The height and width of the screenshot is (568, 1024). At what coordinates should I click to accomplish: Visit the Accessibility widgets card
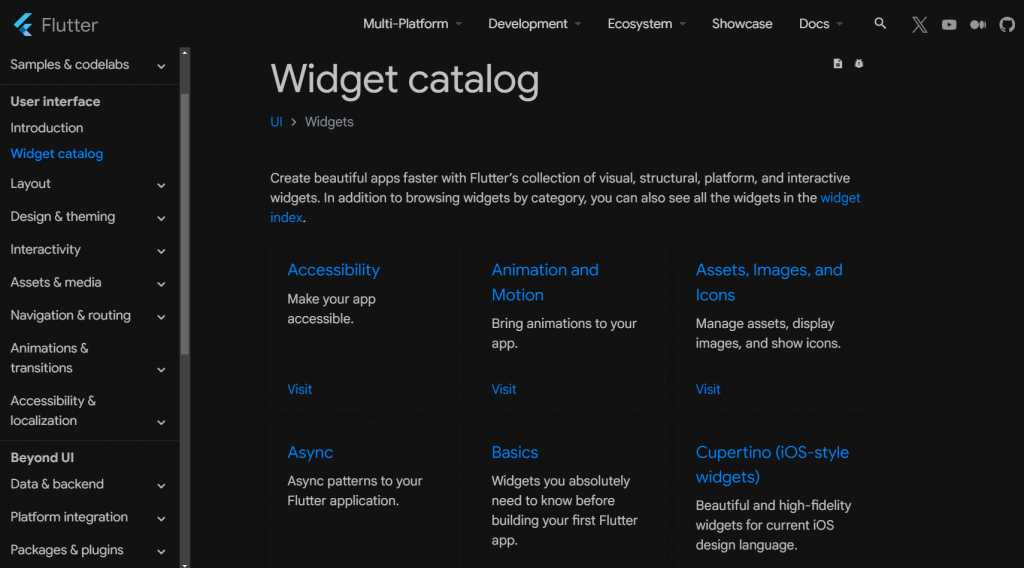click(300, 389)
